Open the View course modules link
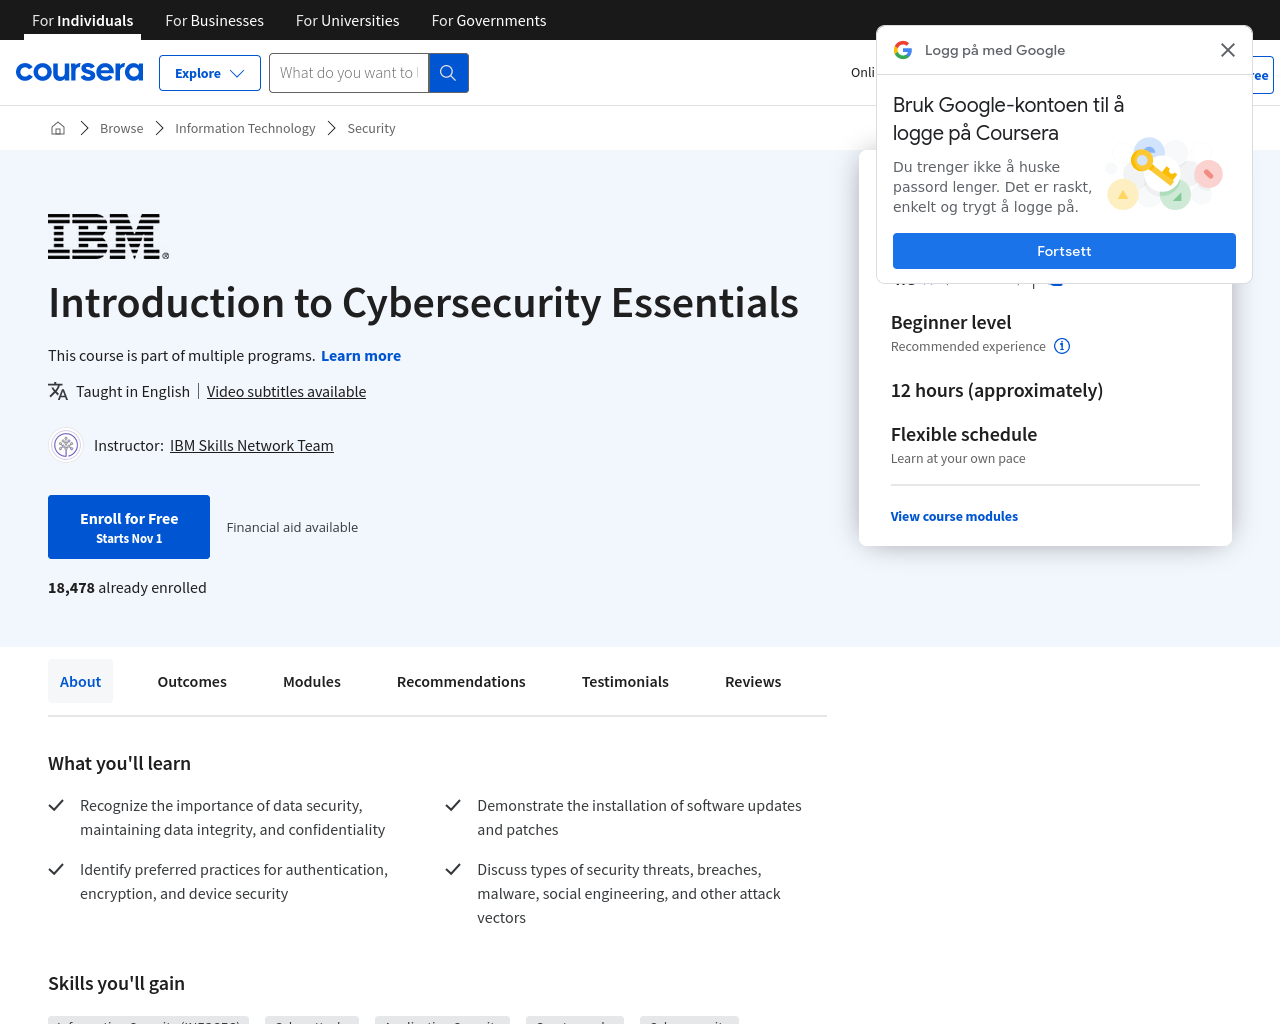 coord(954,517)
